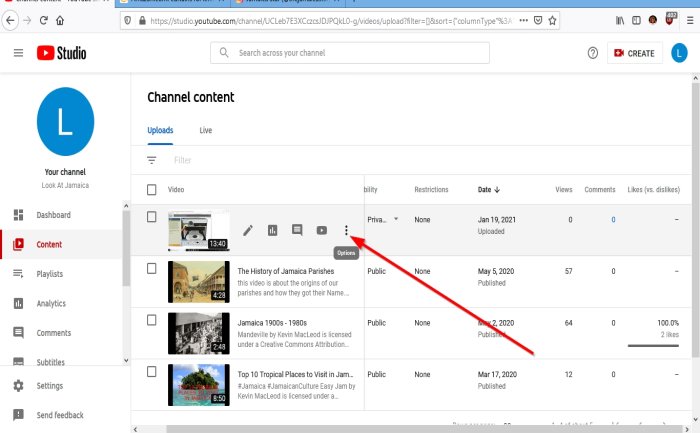The image size is (700, 433).
Task: Open Analytics icon for the first video
Action: pos(272,230)
